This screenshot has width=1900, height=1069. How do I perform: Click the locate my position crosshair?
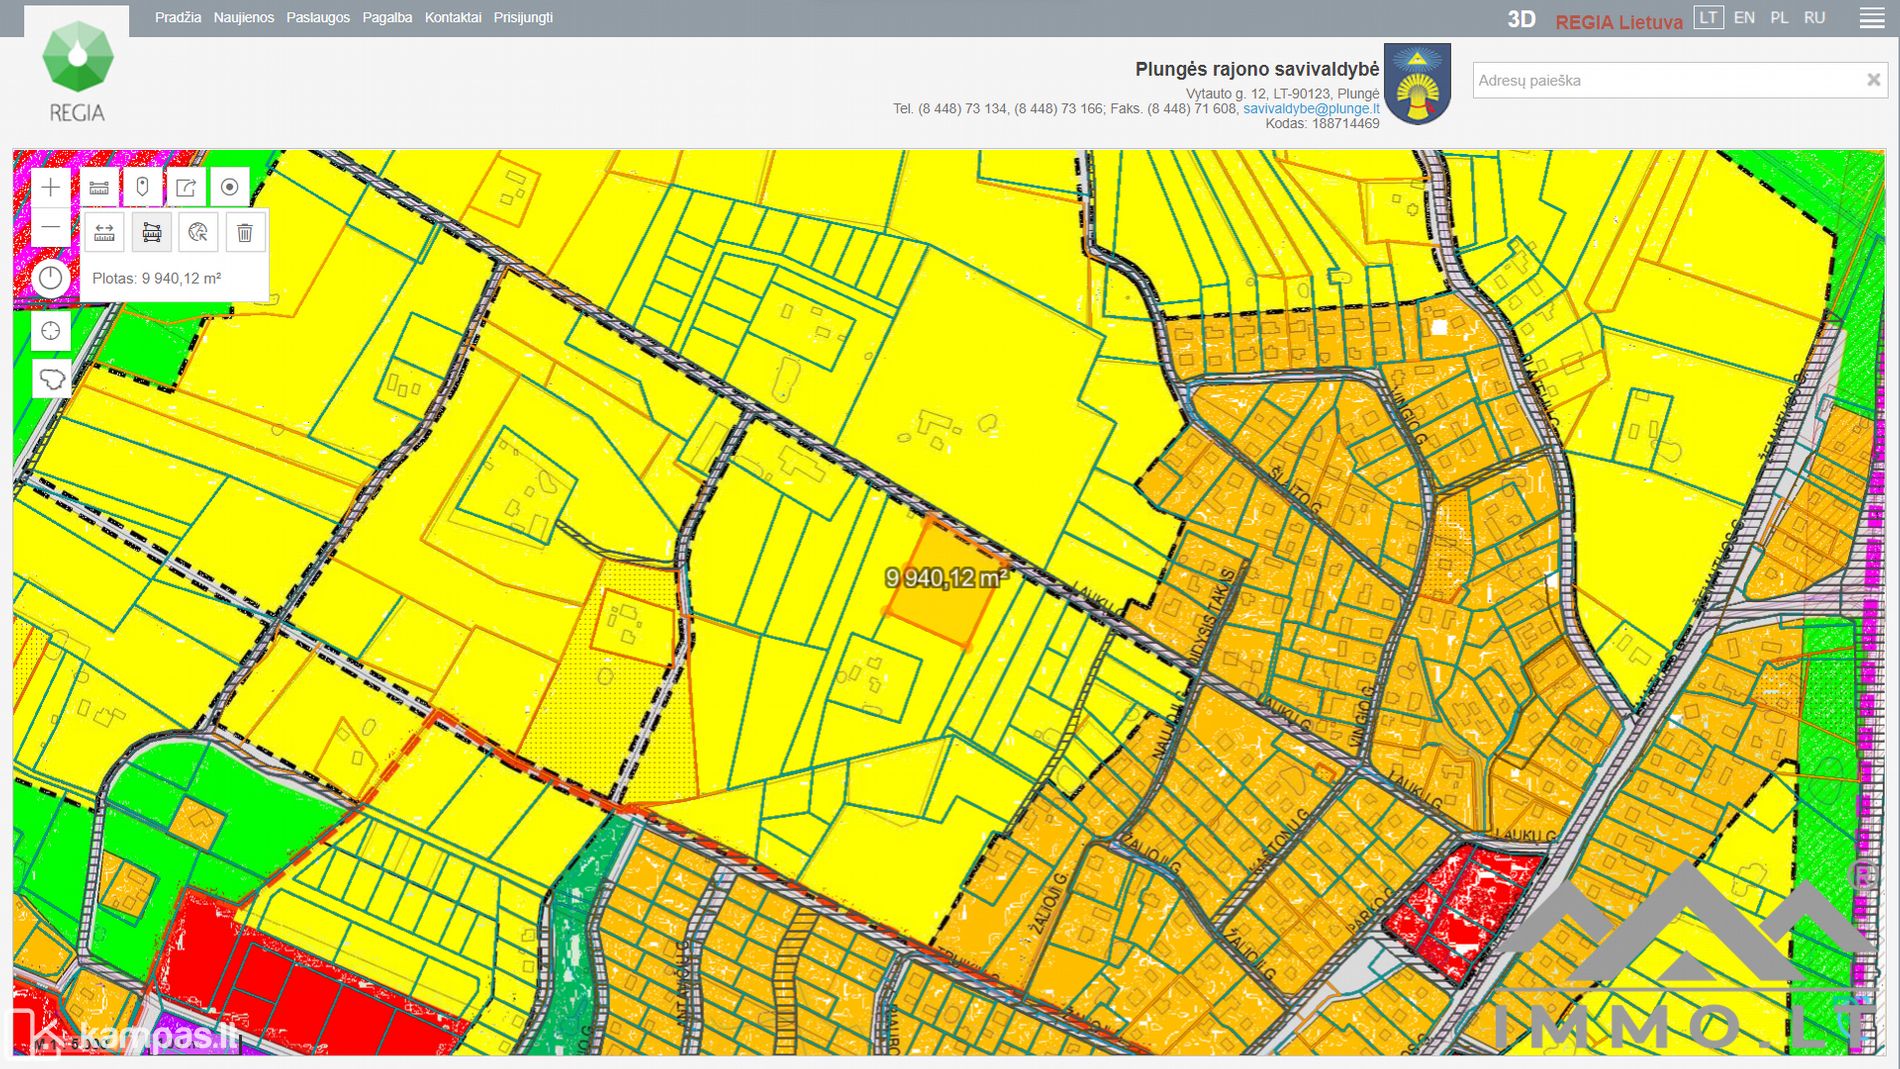pyautogui.click(x=51, y=331)
